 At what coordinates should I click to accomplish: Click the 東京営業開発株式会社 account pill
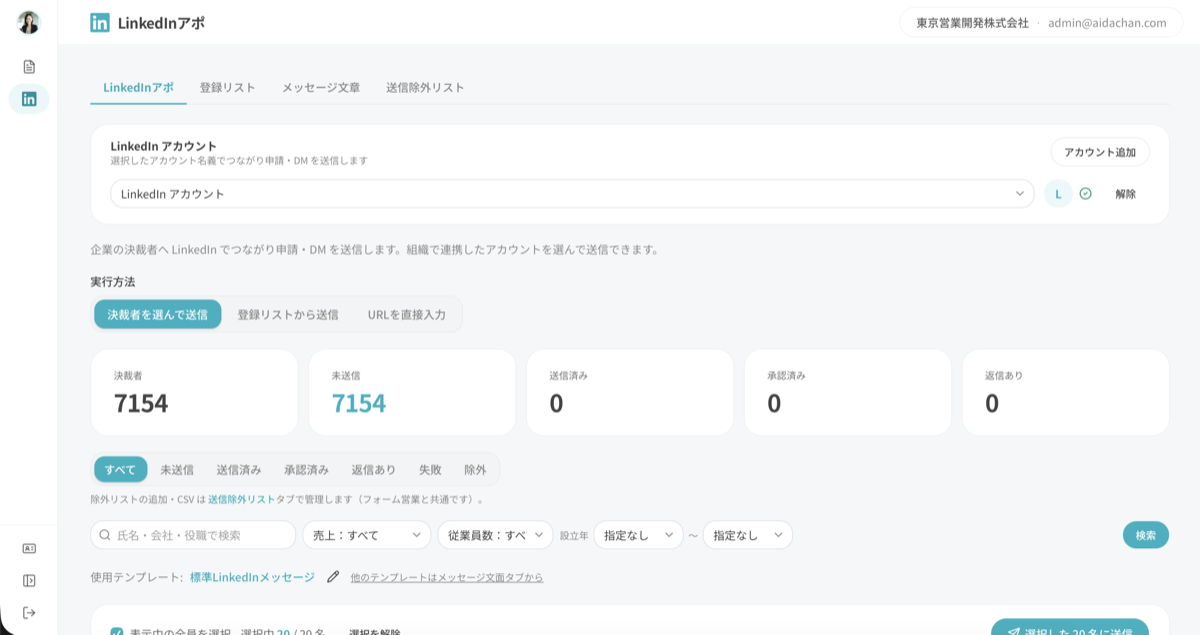pyautogui.click(x=1041, y=23)
